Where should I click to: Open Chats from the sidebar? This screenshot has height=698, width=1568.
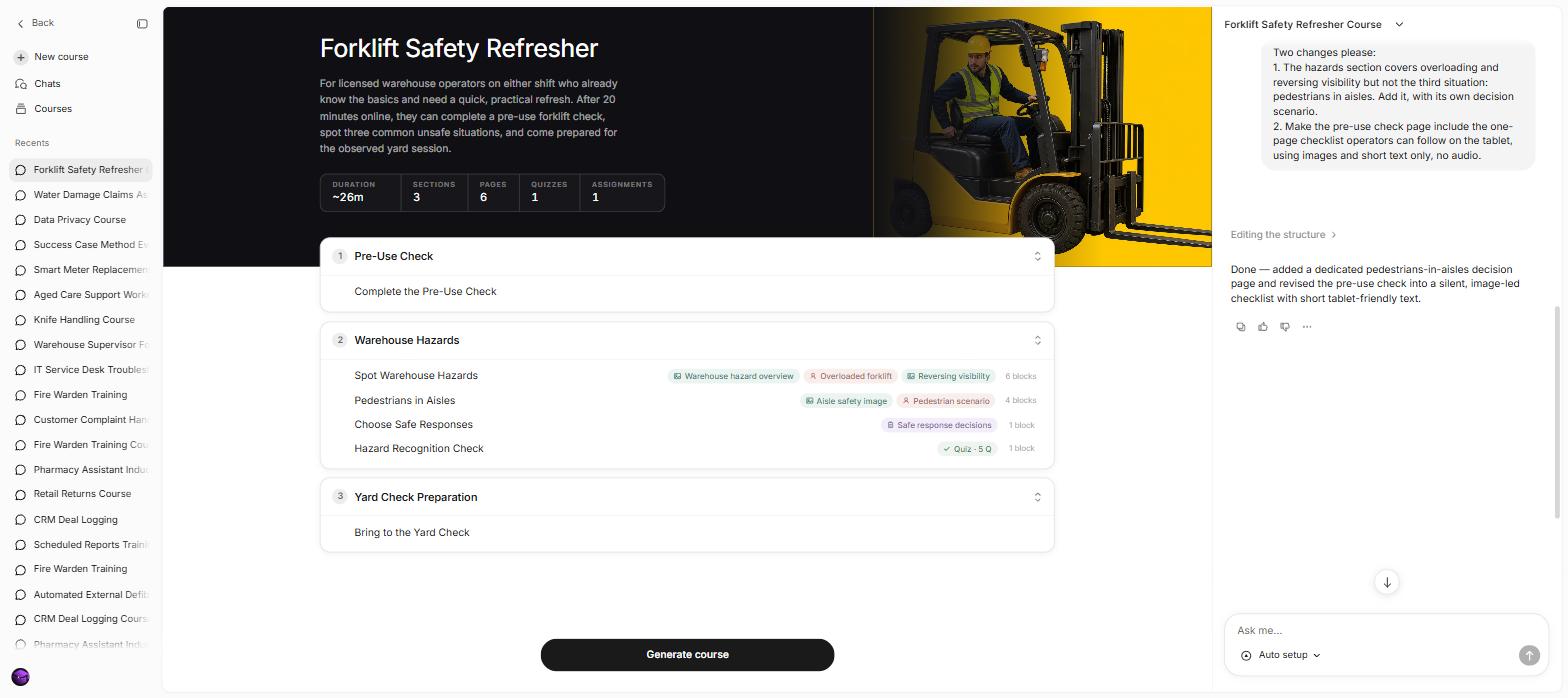(46, 84)
